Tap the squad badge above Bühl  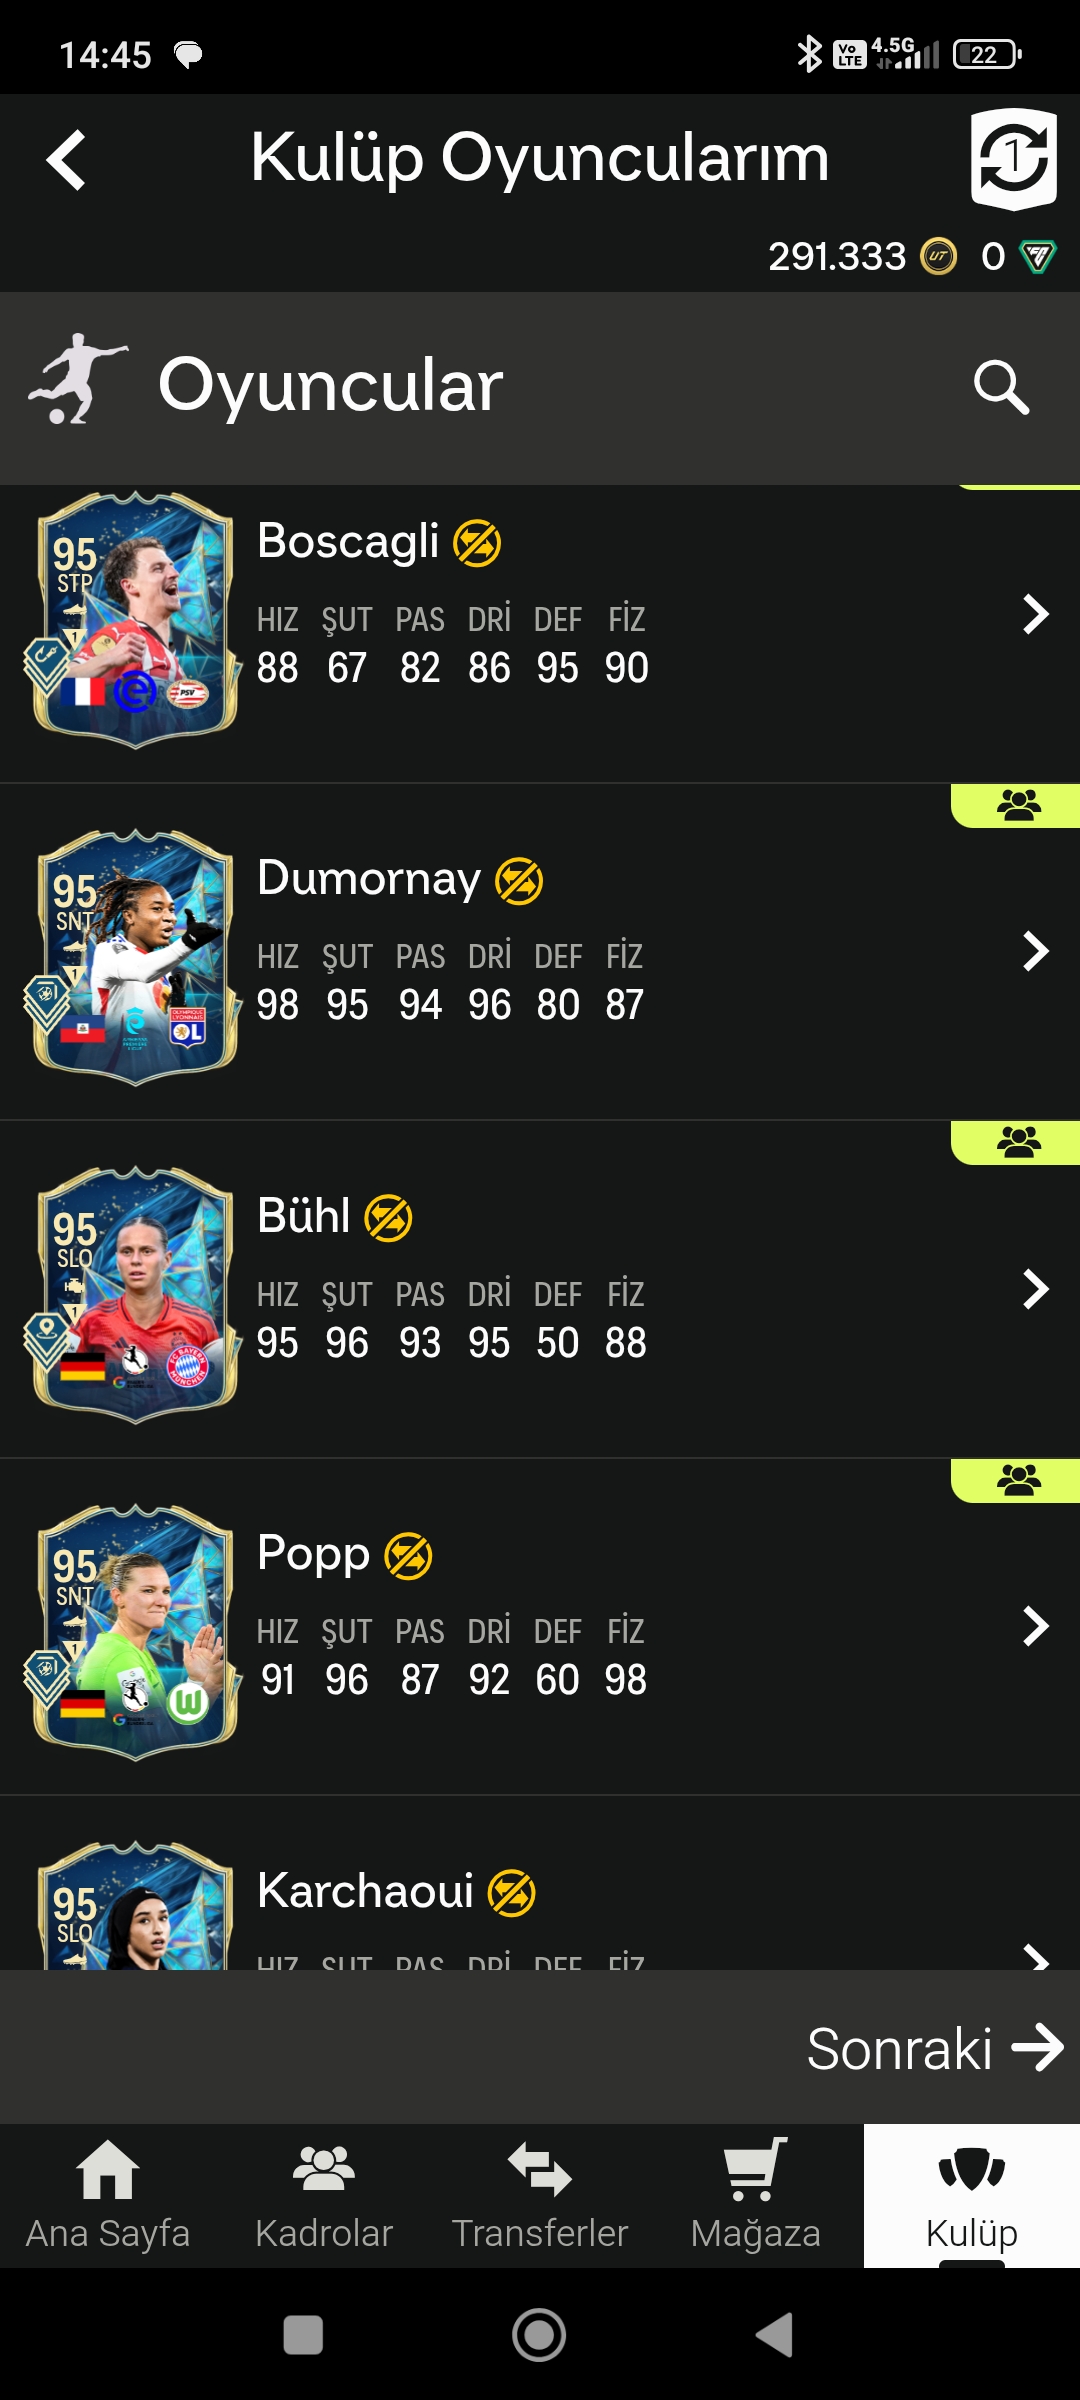[x=1016, y=1142]
